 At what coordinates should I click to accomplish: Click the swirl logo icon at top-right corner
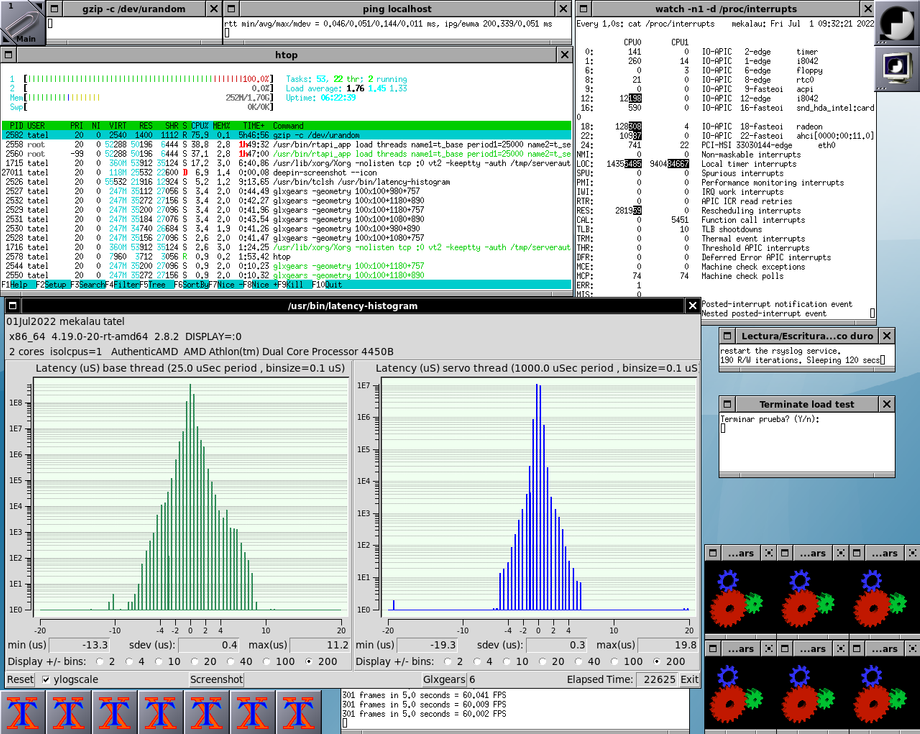(897, 22)
